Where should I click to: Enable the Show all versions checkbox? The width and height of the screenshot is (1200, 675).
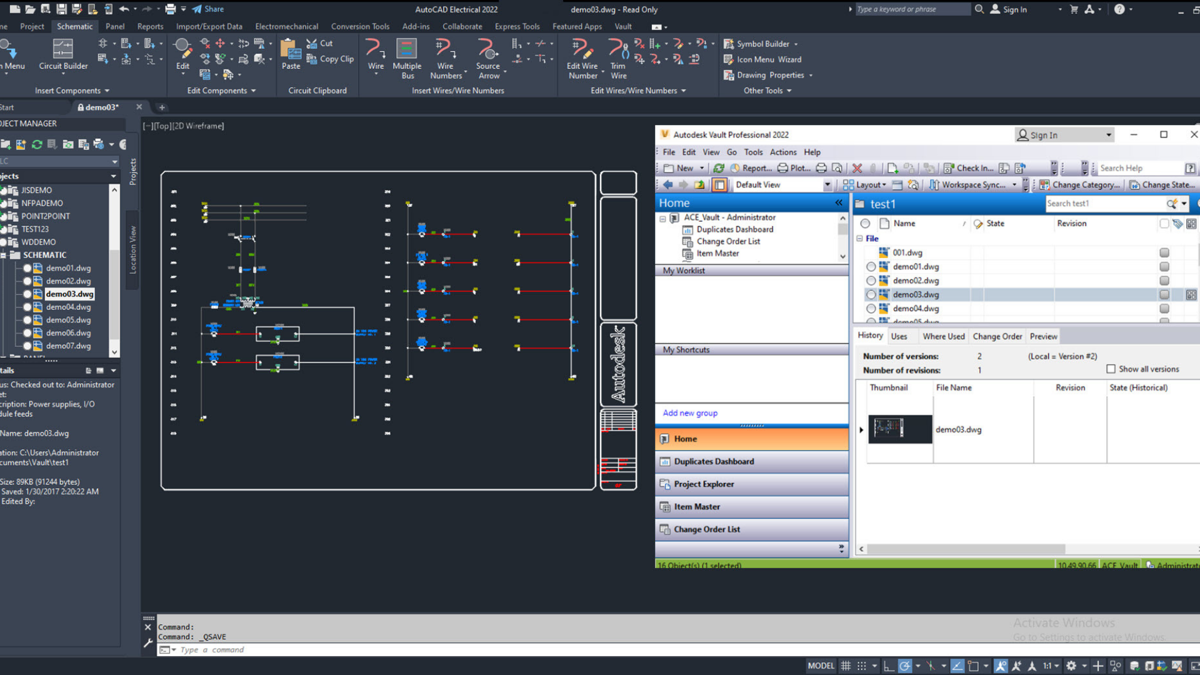tap(1112, 368)
